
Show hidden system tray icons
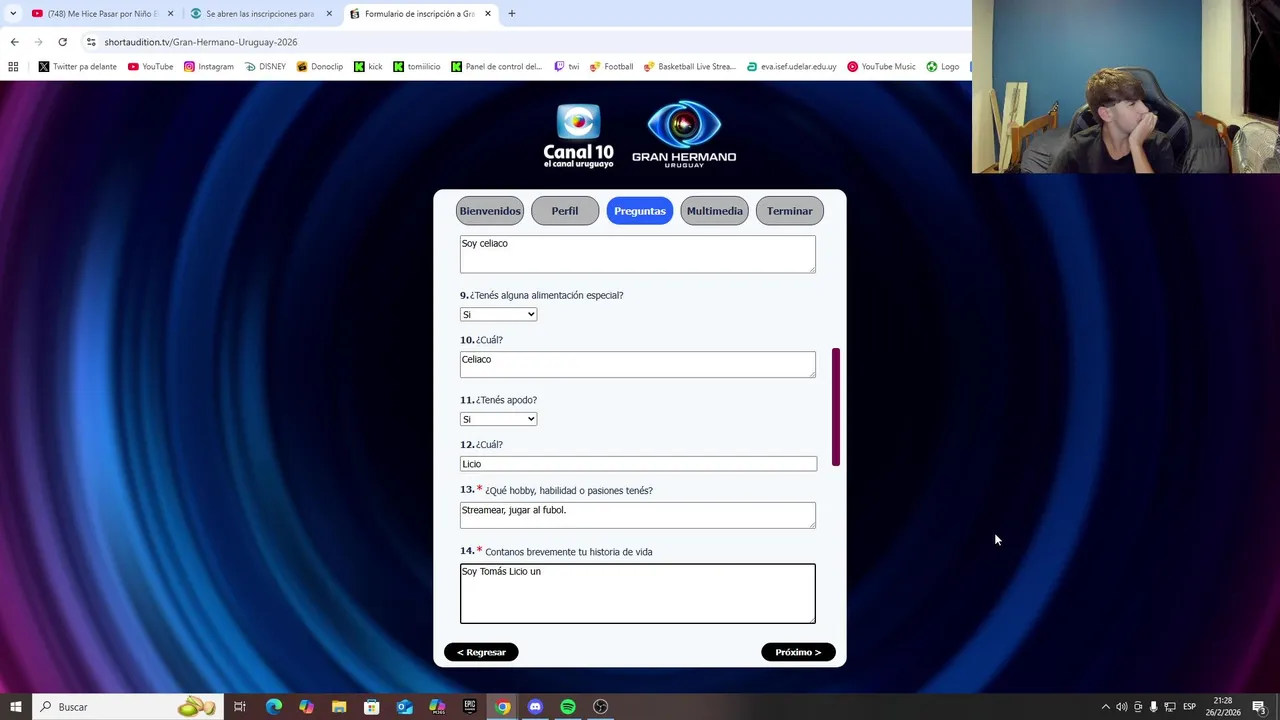pyautogui.click(x=1105, y=707)
